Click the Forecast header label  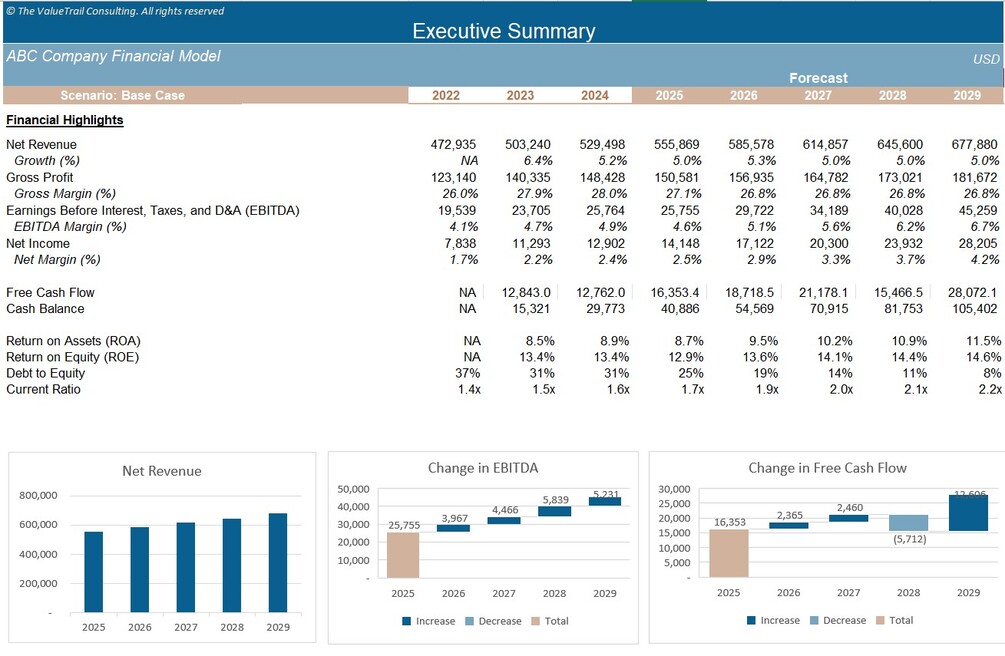[818, 78]
